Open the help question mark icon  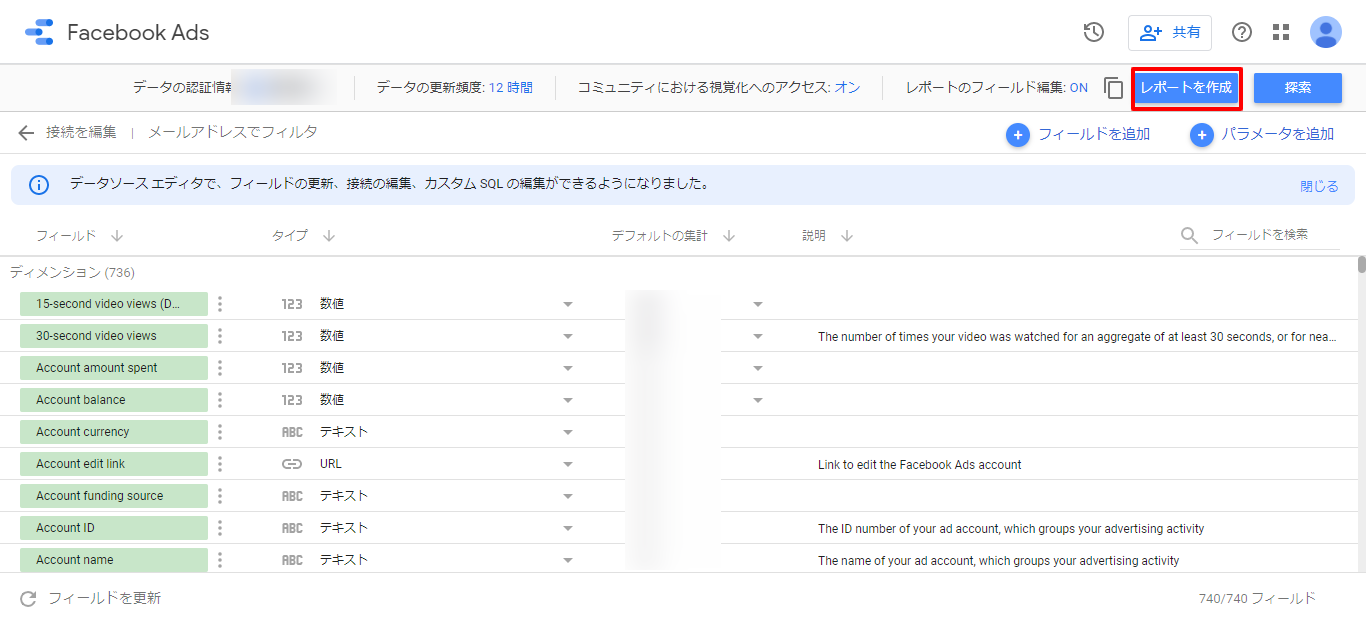(1242, 32)
